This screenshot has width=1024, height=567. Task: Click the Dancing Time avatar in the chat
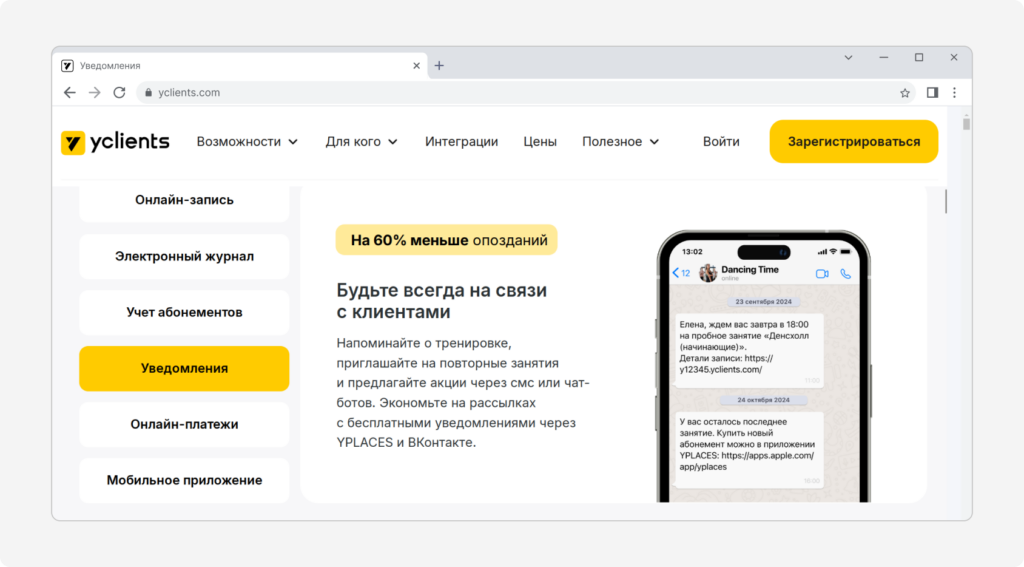708,273
